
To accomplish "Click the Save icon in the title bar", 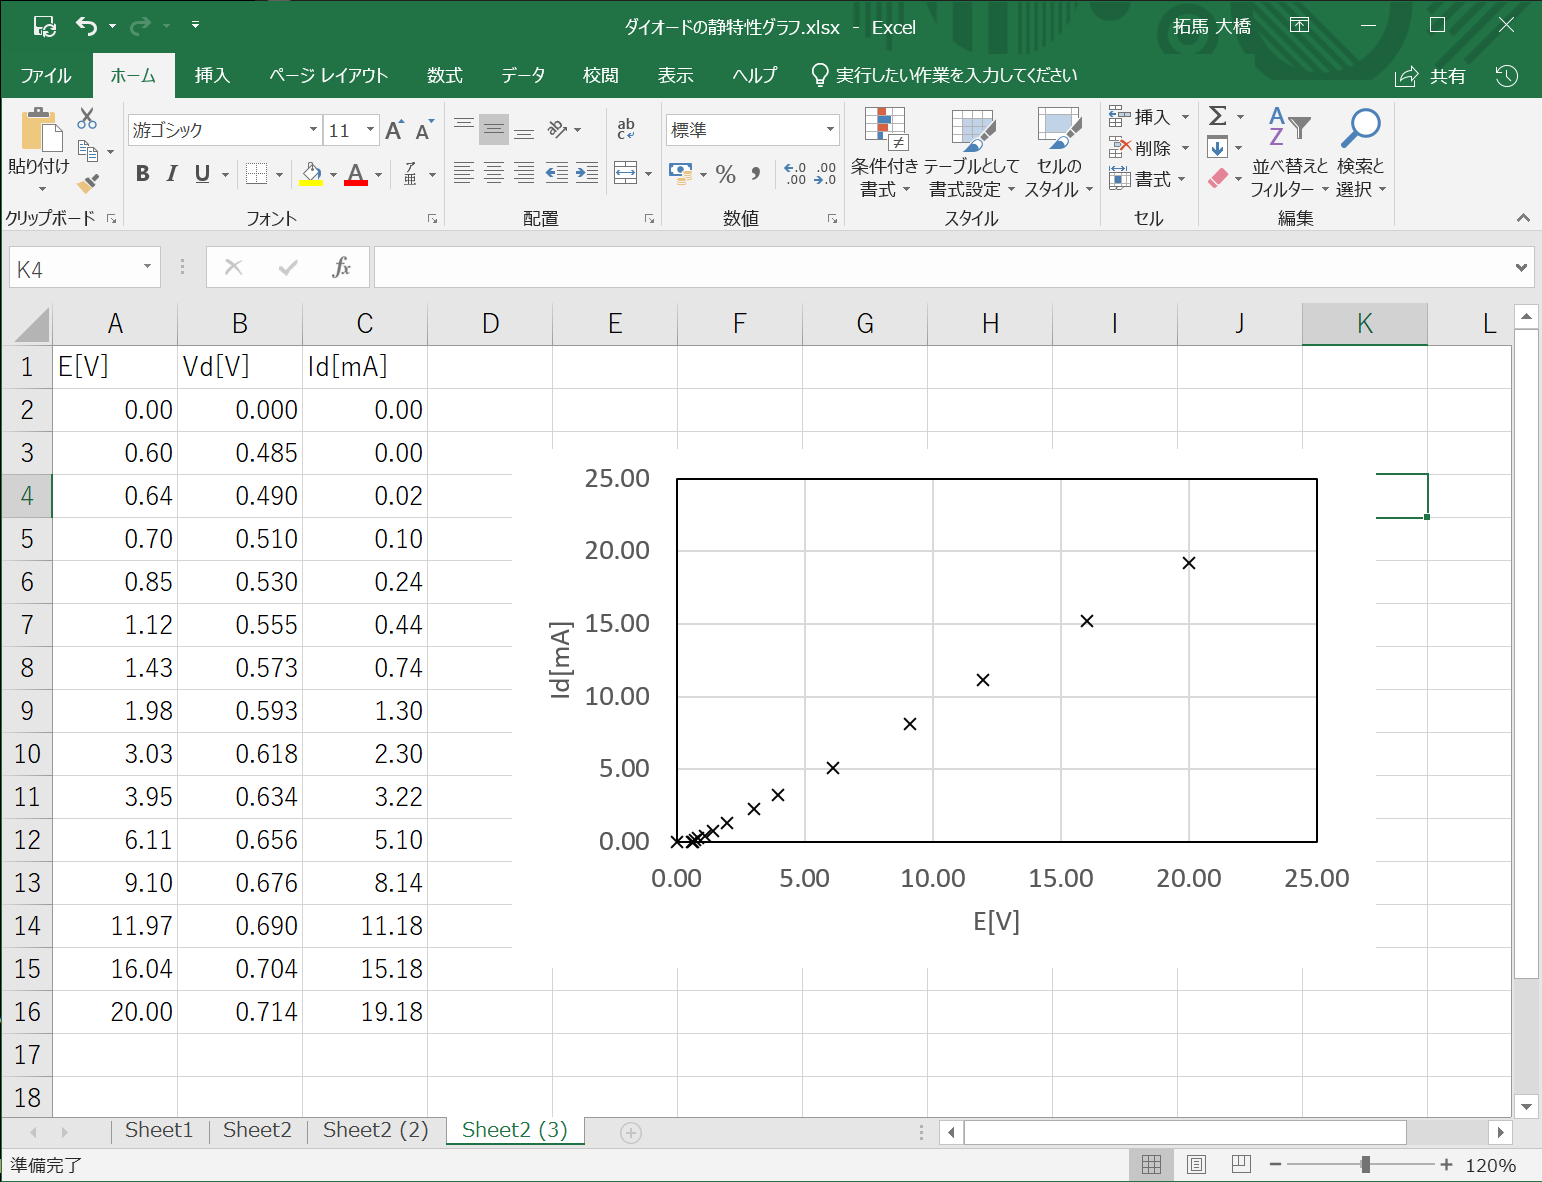I will [44, 26].
